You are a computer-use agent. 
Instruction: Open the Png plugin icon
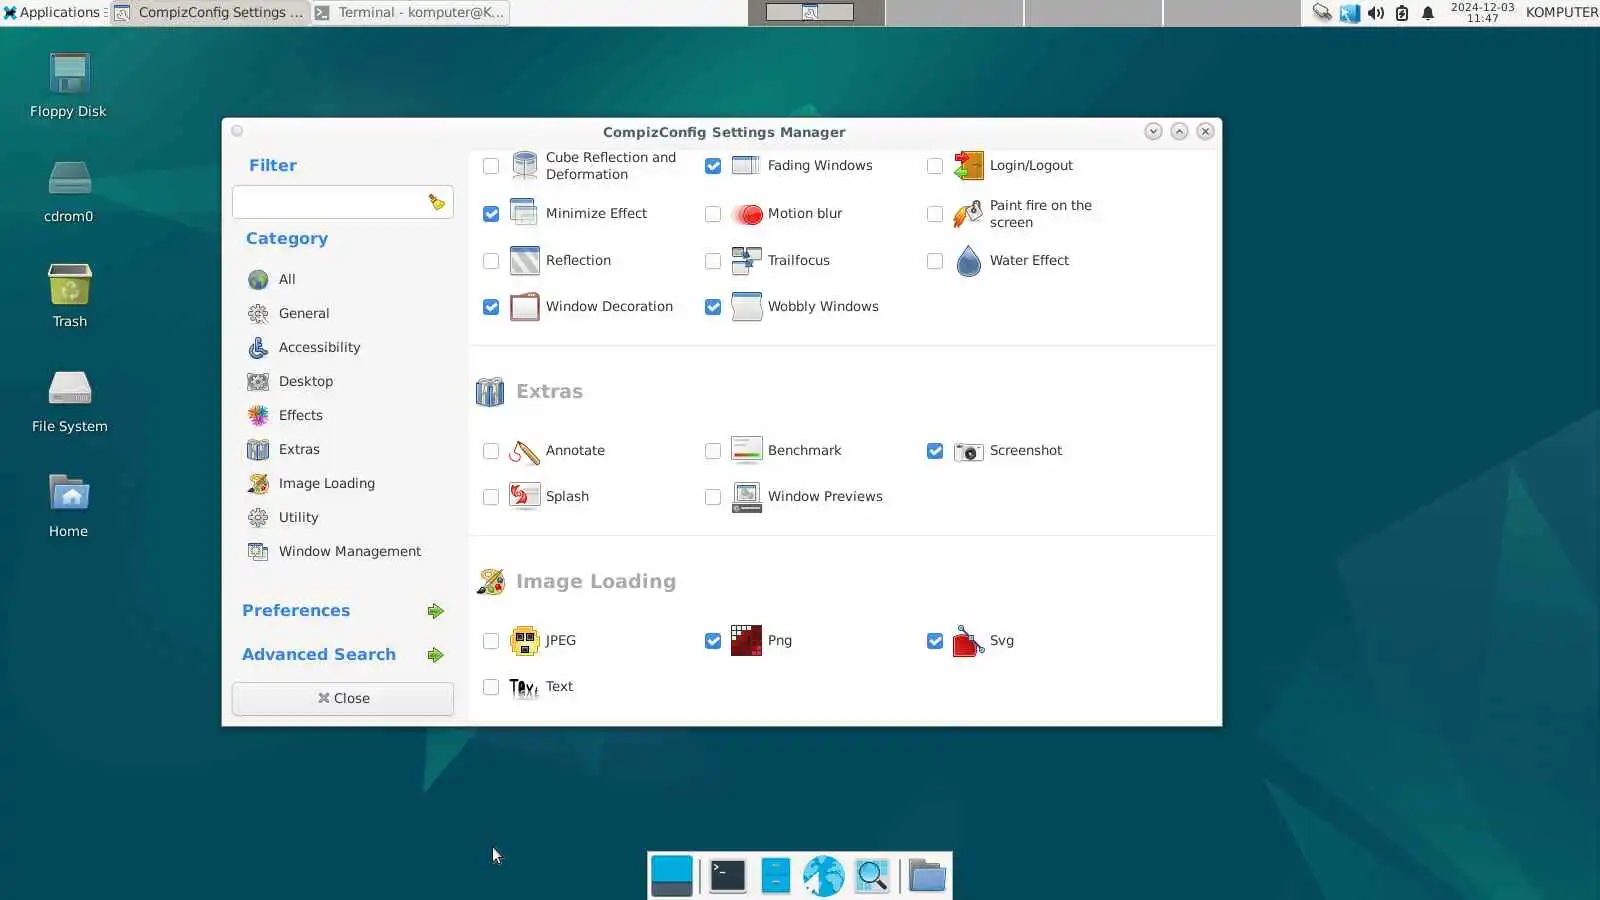click(x=746, y=640)
